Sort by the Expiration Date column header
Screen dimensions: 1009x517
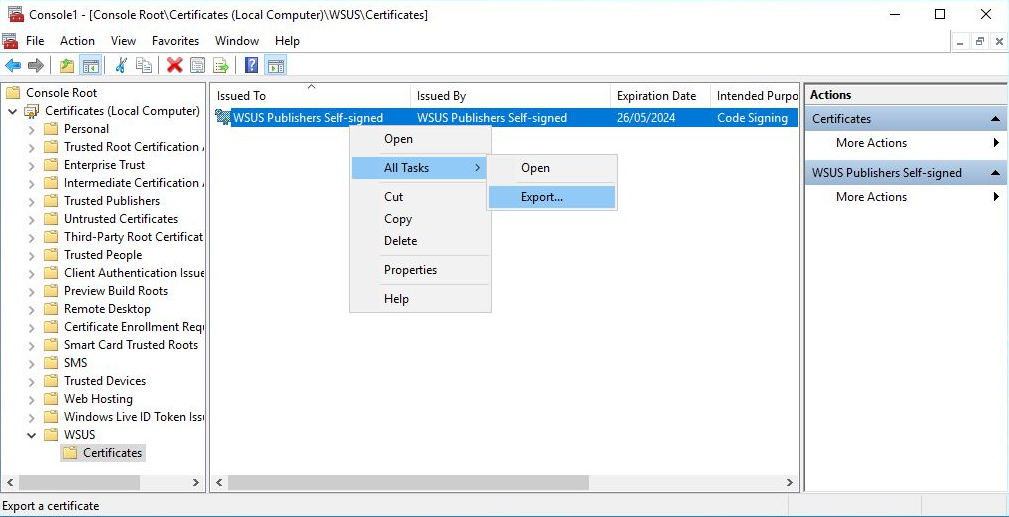(x=660, y=96)
